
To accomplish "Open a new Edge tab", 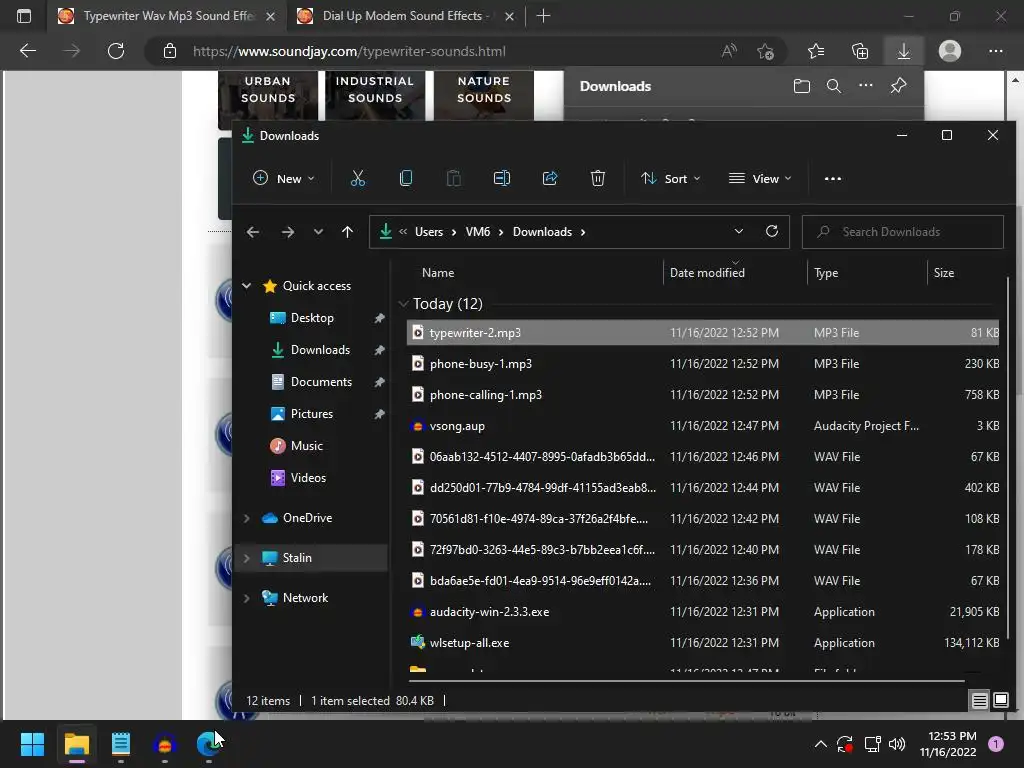I will (x=543, y=16).
